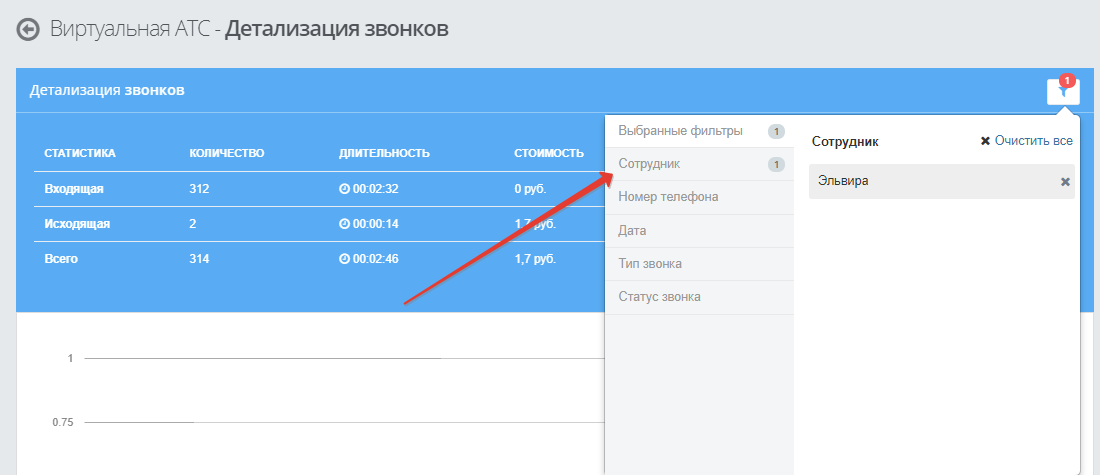Screen dimensions: 1100x475
Task: Click the incoming count 312
Action: pyautogui.click(x=199, y=189)
